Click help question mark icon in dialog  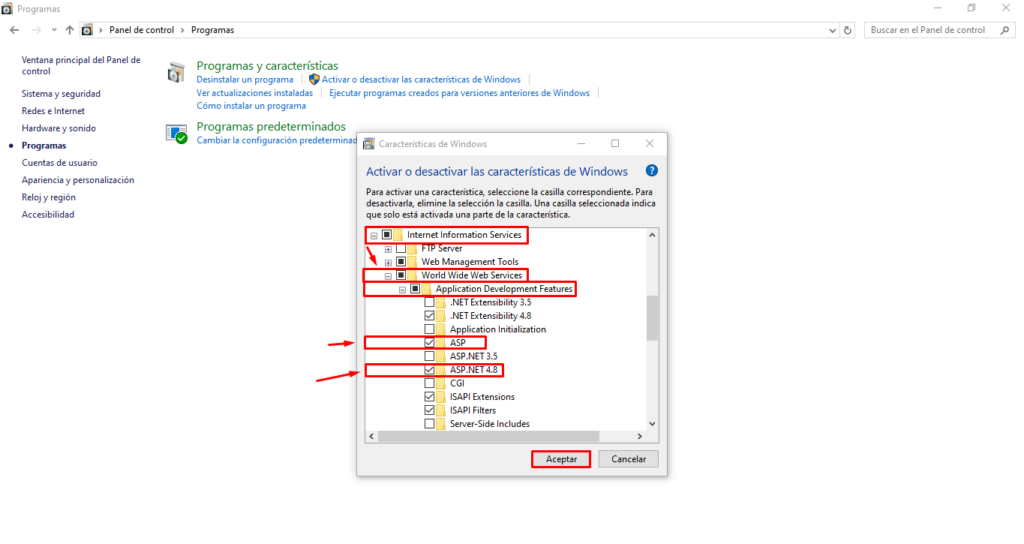652,170
